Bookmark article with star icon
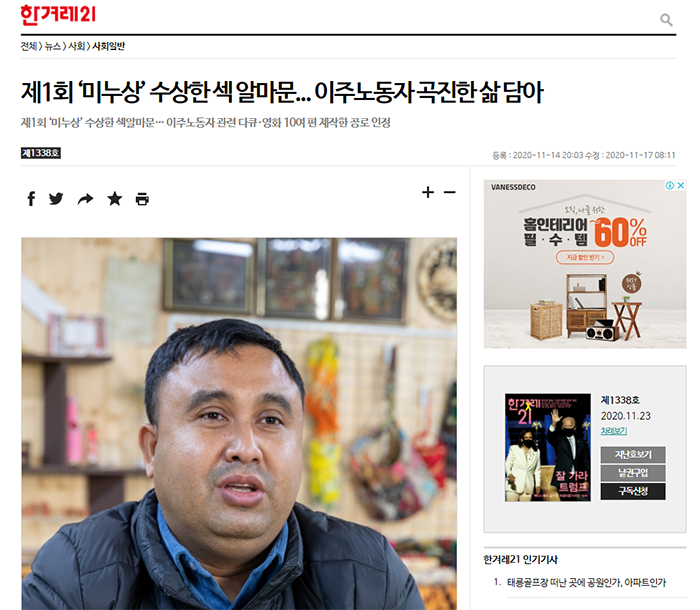This screenshot has height=610, width=700. click(x=115, y=199)
